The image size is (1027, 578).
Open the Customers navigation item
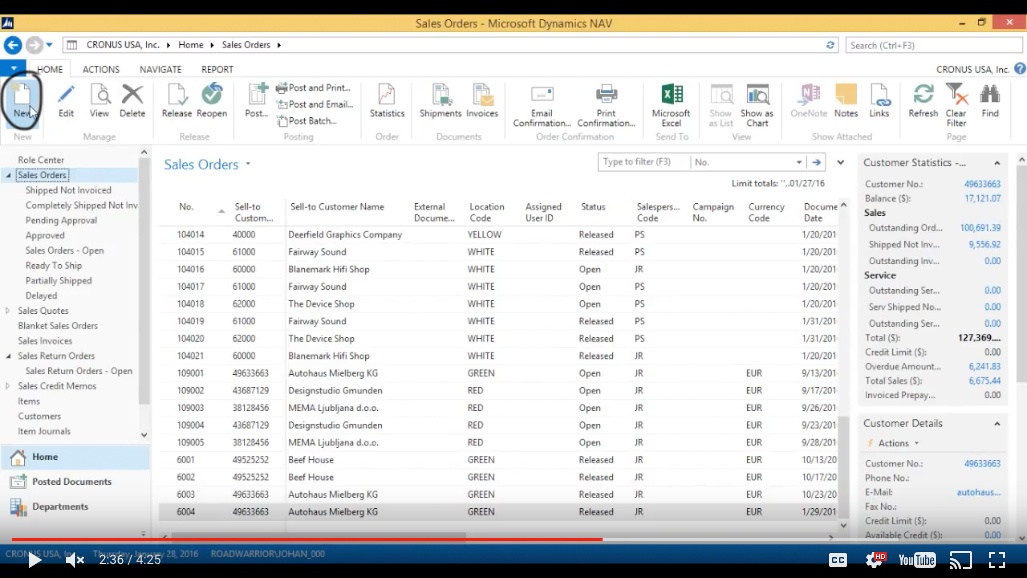(39, 416)
